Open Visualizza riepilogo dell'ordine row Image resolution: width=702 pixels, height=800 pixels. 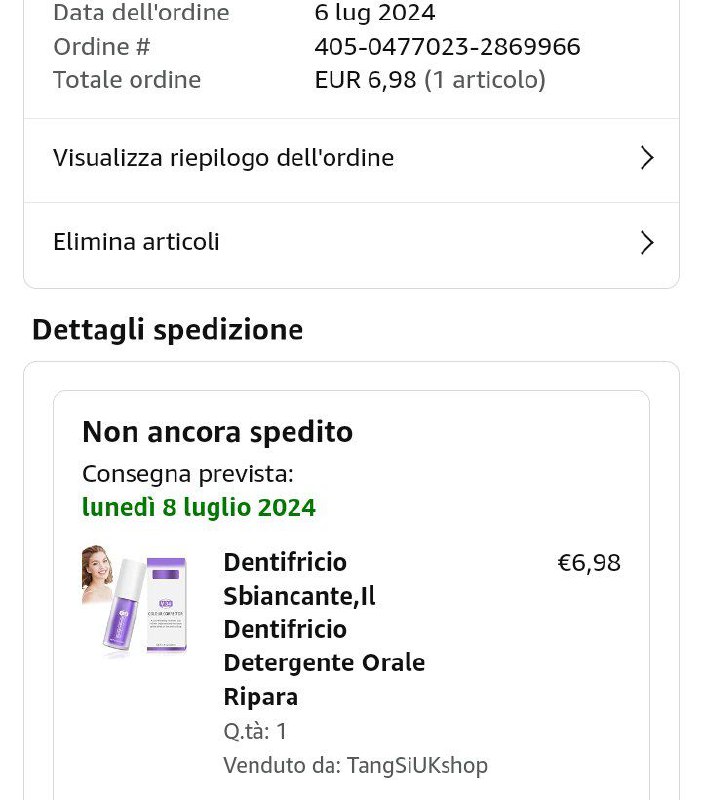[223, 158]
